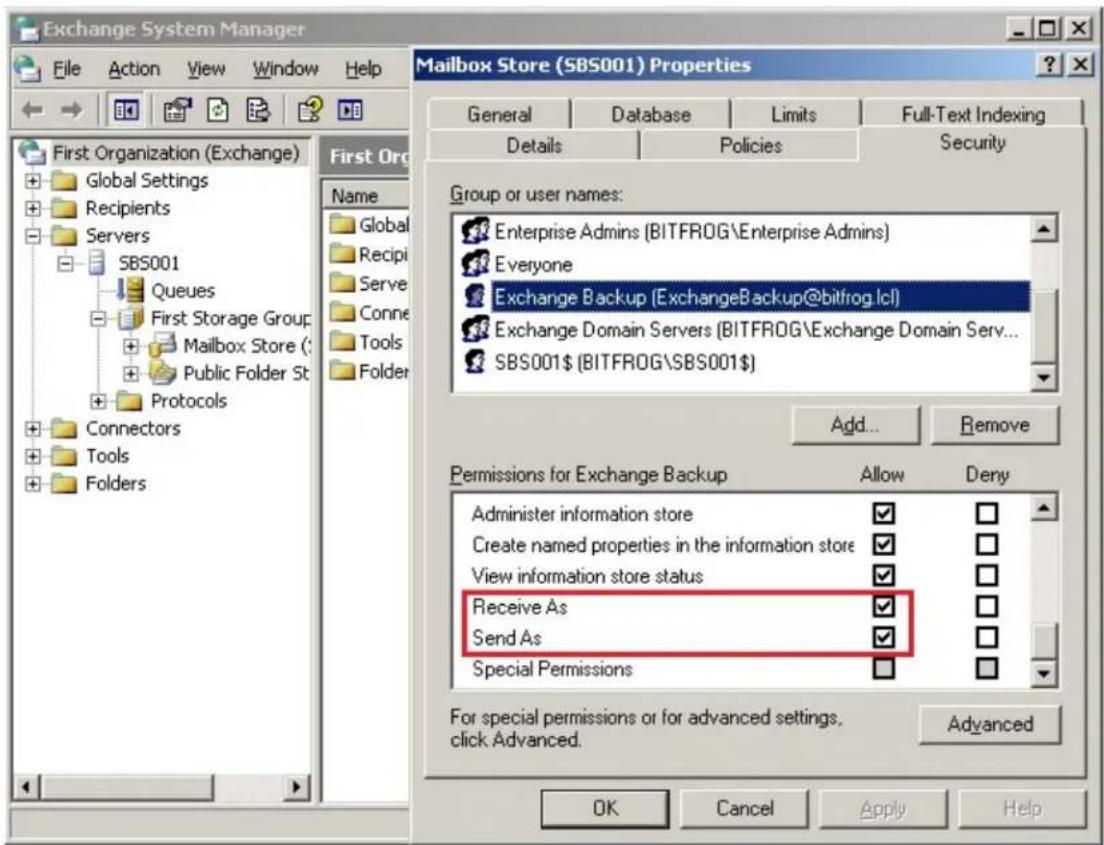Toggle the Allow checkbox for Receive As
The height and width of the screenshot is (845, 1104).
point(884,606)
